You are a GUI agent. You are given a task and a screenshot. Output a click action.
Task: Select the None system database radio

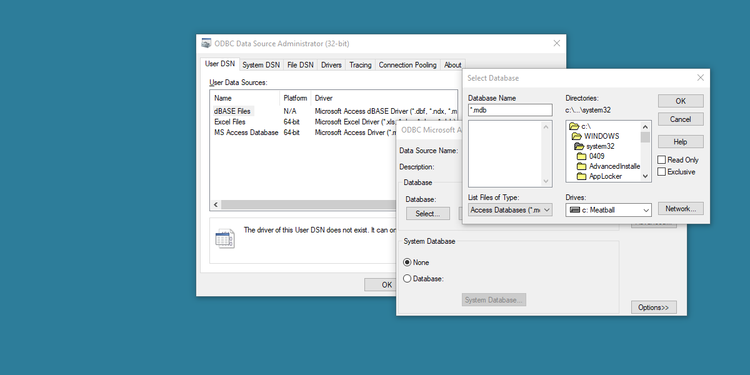(x=407, y=262)
